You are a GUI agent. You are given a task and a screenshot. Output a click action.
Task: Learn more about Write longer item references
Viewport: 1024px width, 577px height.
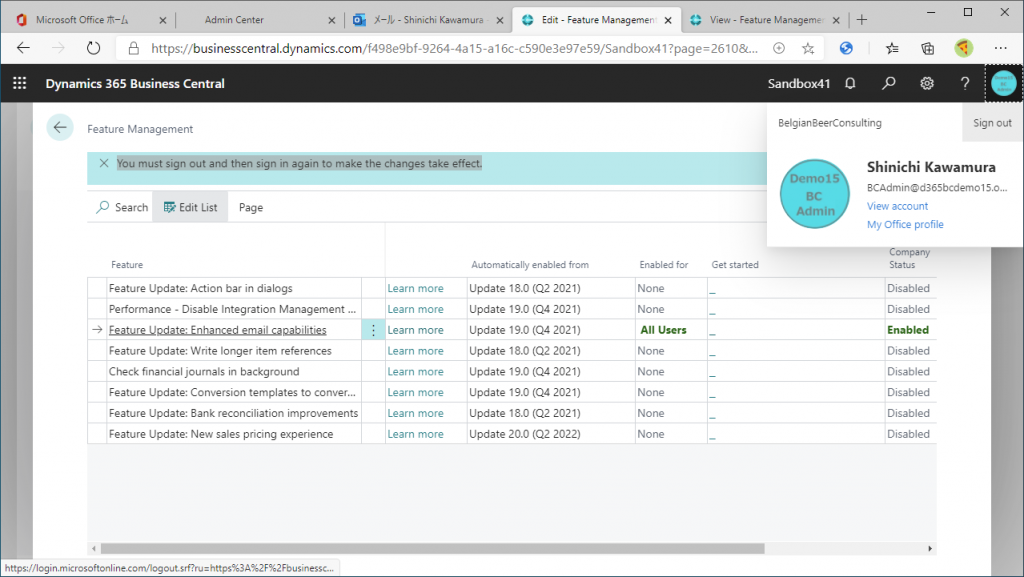415,351
